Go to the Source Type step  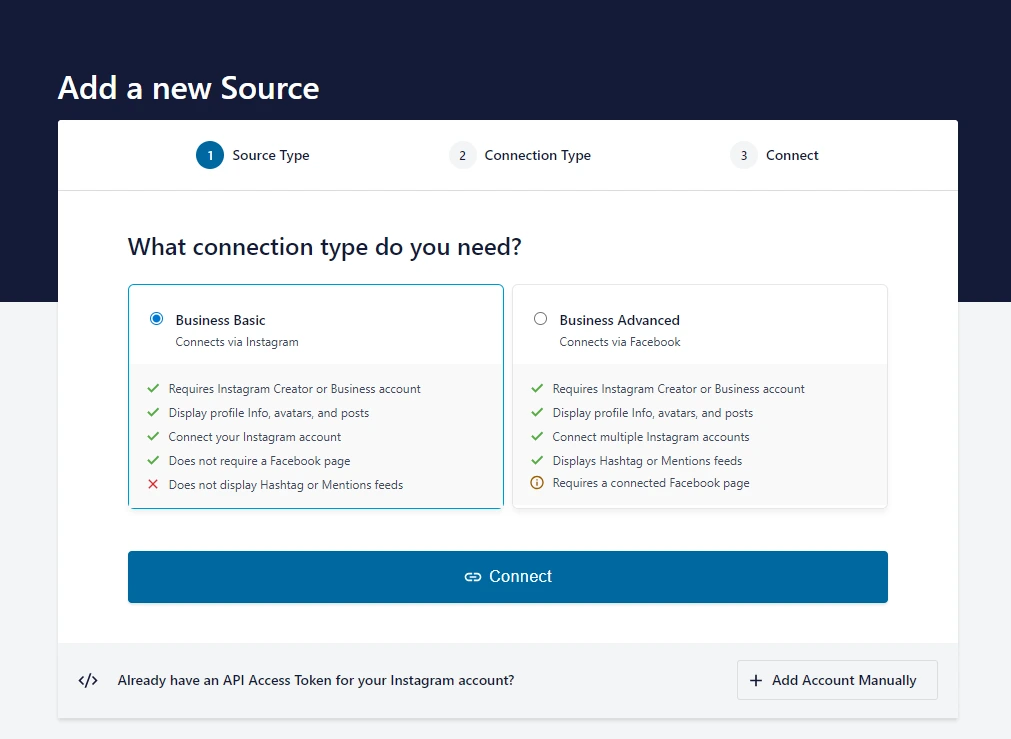[x=271, y=155]
